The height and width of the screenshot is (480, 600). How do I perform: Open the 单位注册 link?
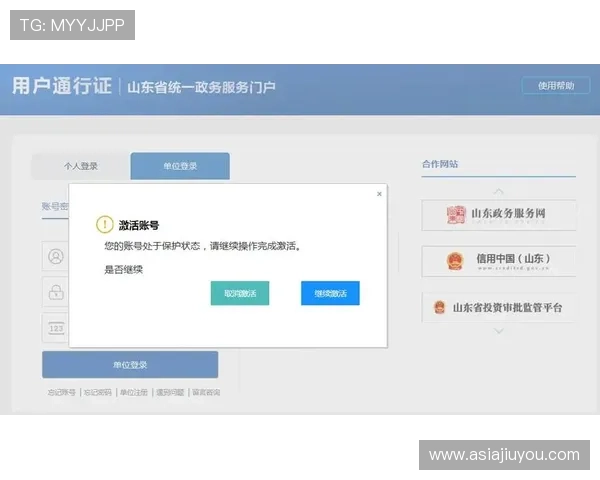click(134, 392)
